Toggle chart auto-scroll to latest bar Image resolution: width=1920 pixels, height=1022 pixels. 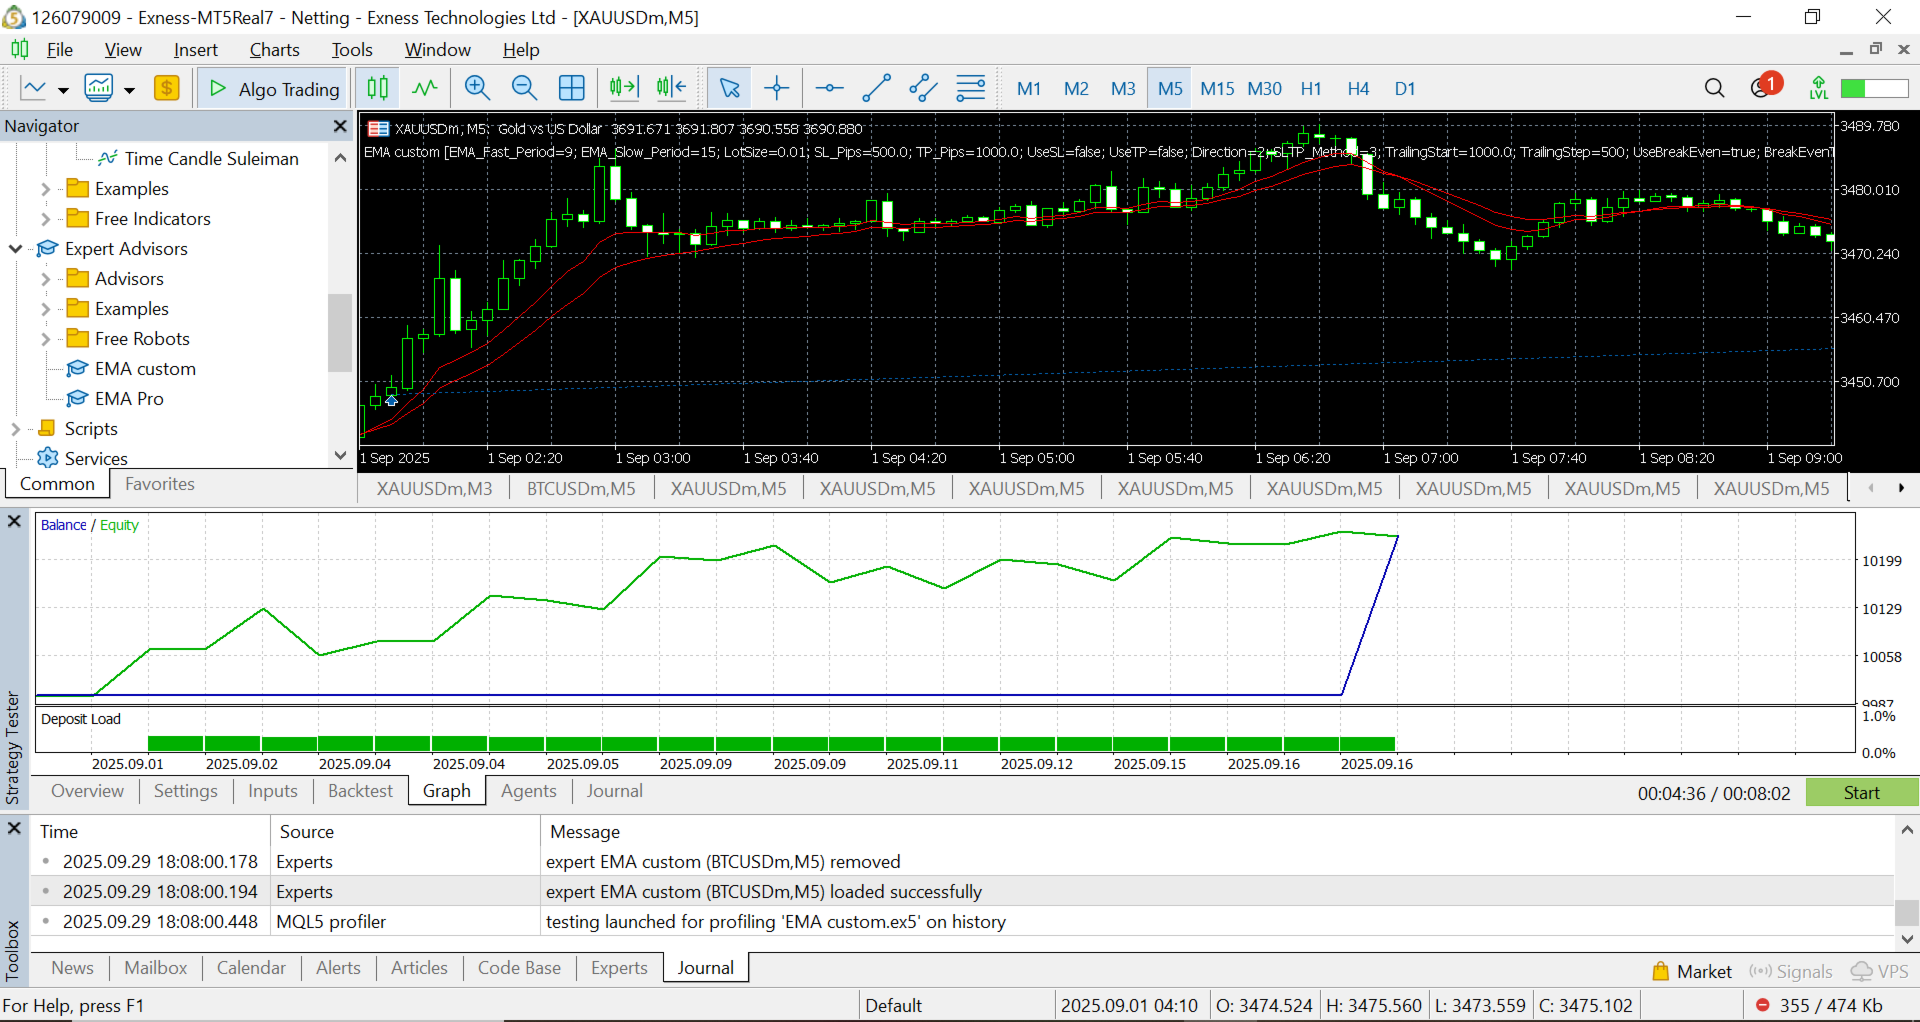pos(624,88)
